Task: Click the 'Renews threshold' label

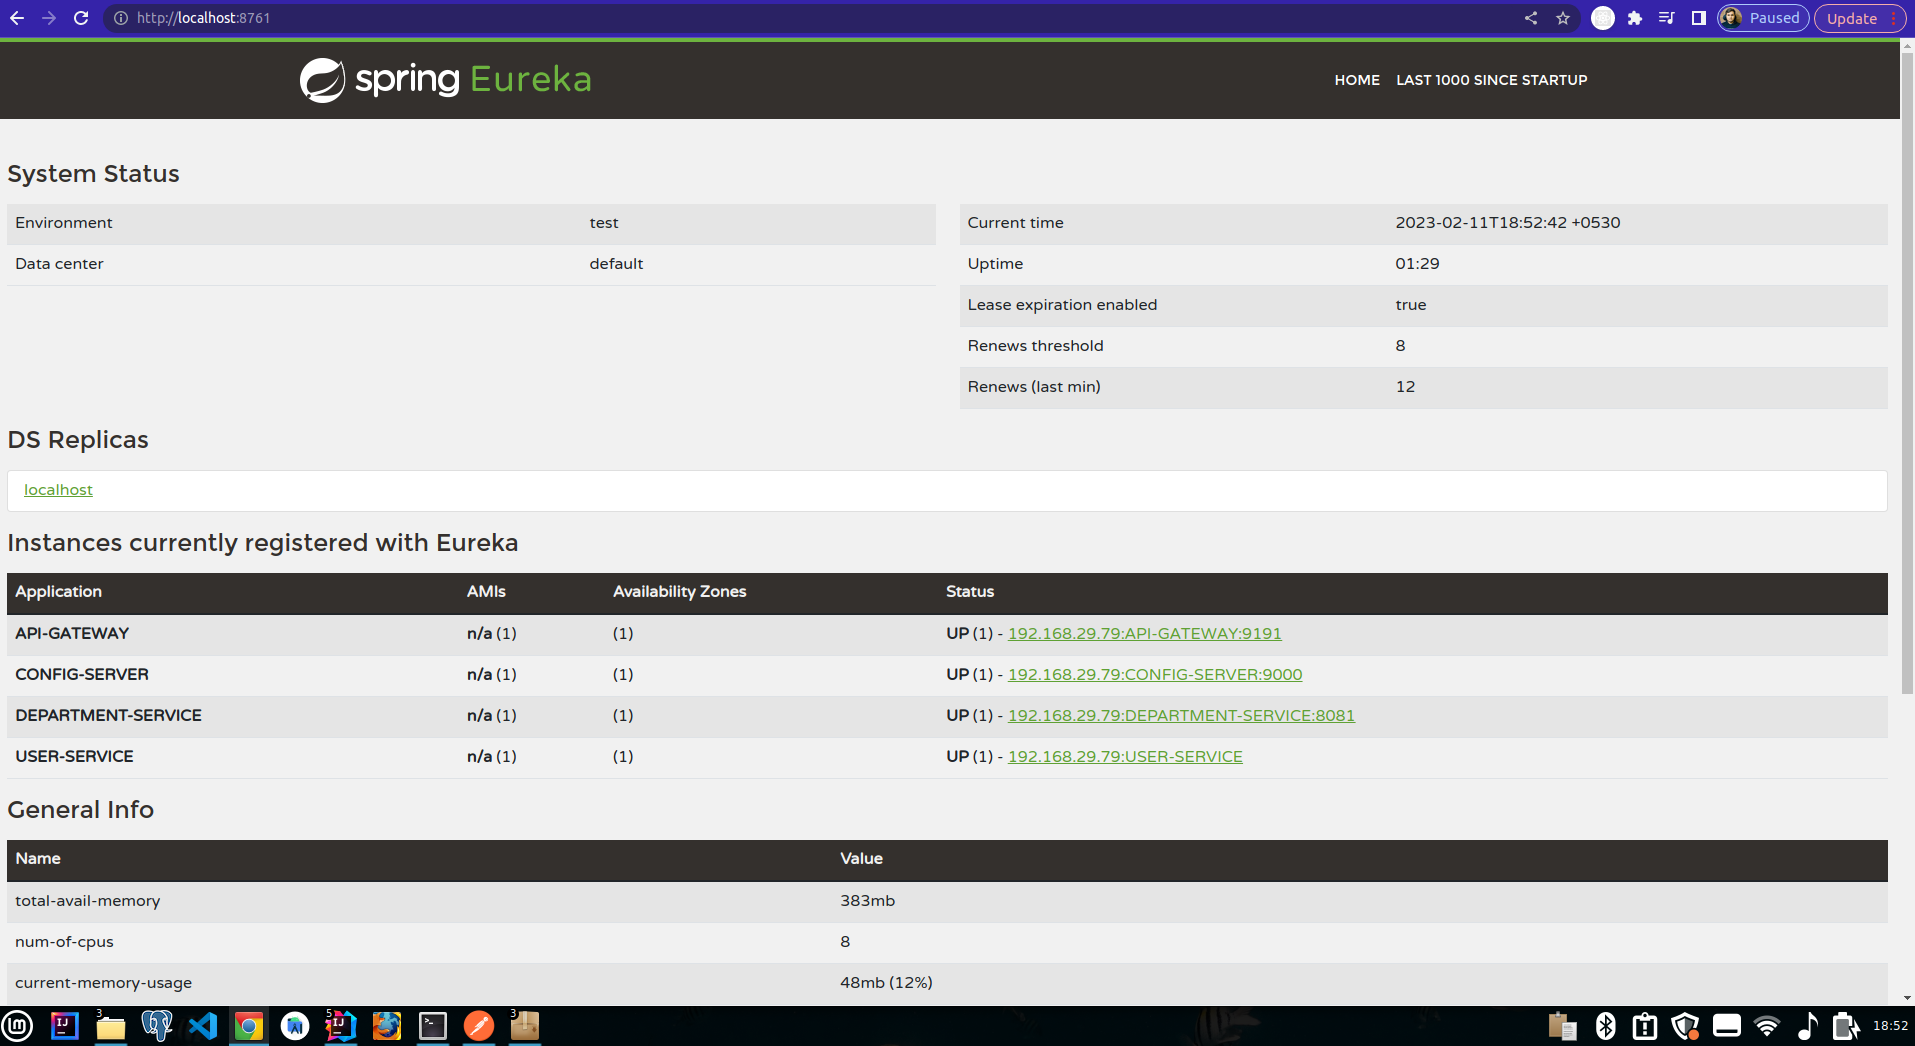Action: pyautogui.click(x=1035, y=346)
